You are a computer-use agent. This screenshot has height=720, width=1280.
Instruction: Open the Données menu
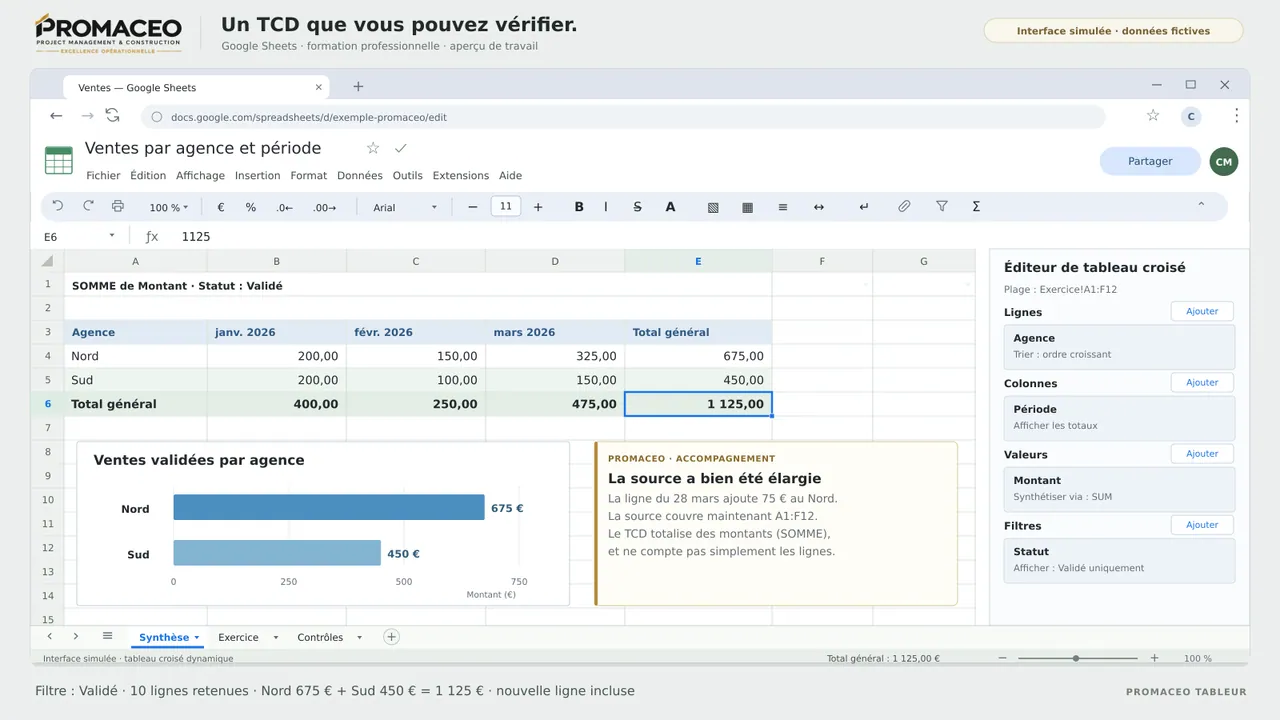[360, 175]
